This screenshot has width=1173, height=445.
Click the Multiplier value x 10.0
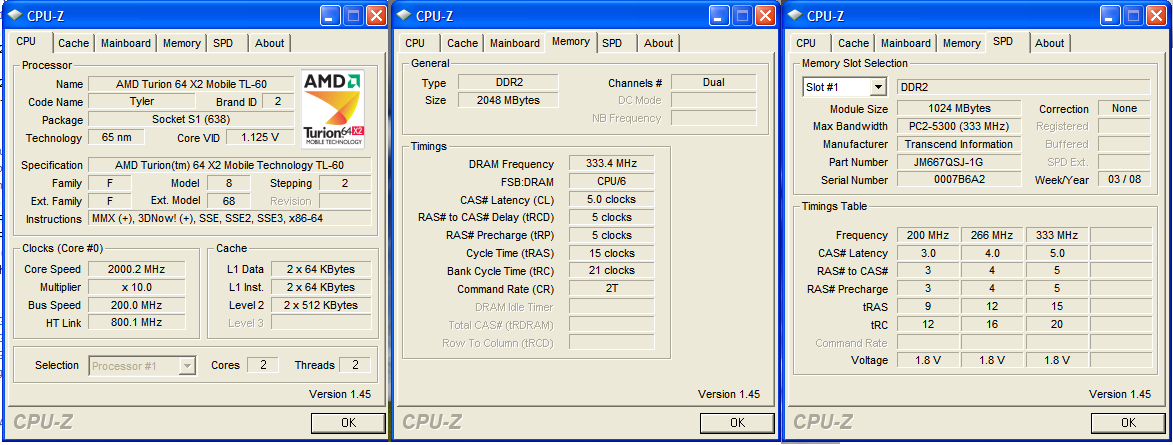click(136, 287)
